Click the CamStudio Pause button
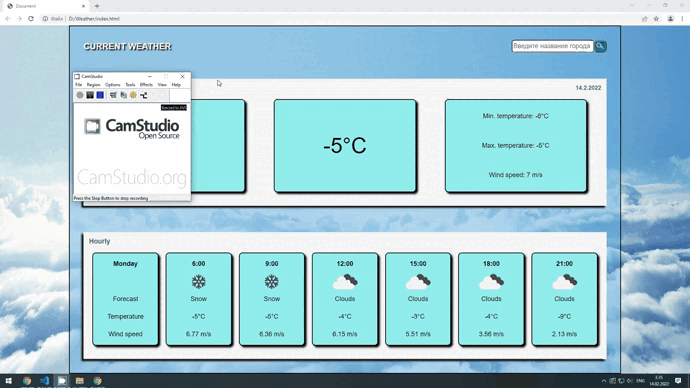Image resolution: width=690 pixels, height=388 pixels. click(x=90, y=95)
